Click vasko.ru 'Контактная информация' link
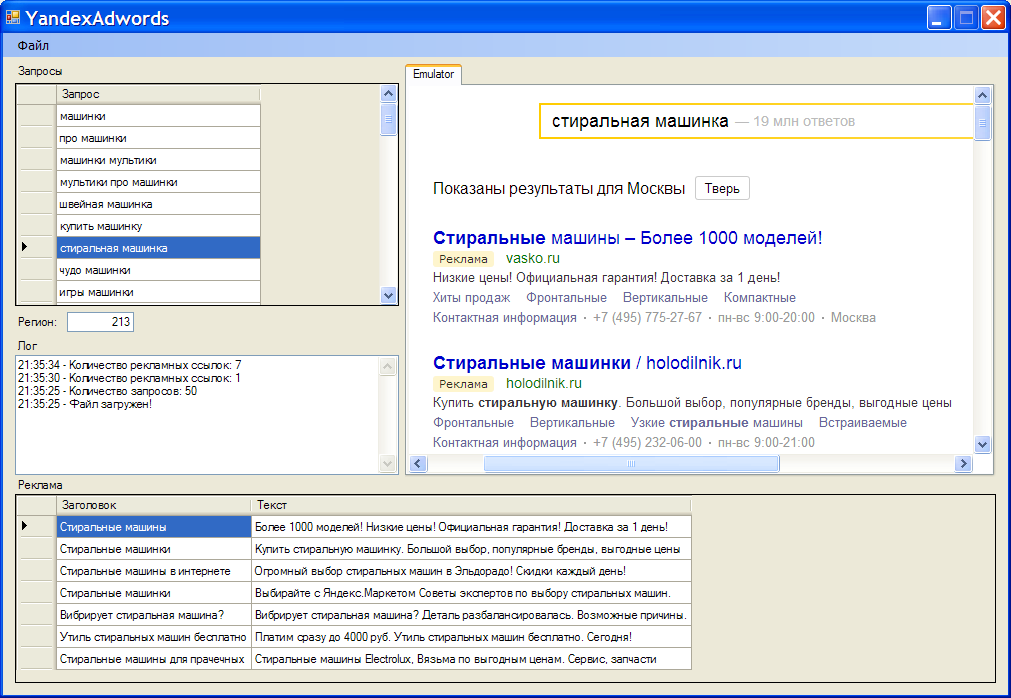The image size is (1011, 698). 504,318
